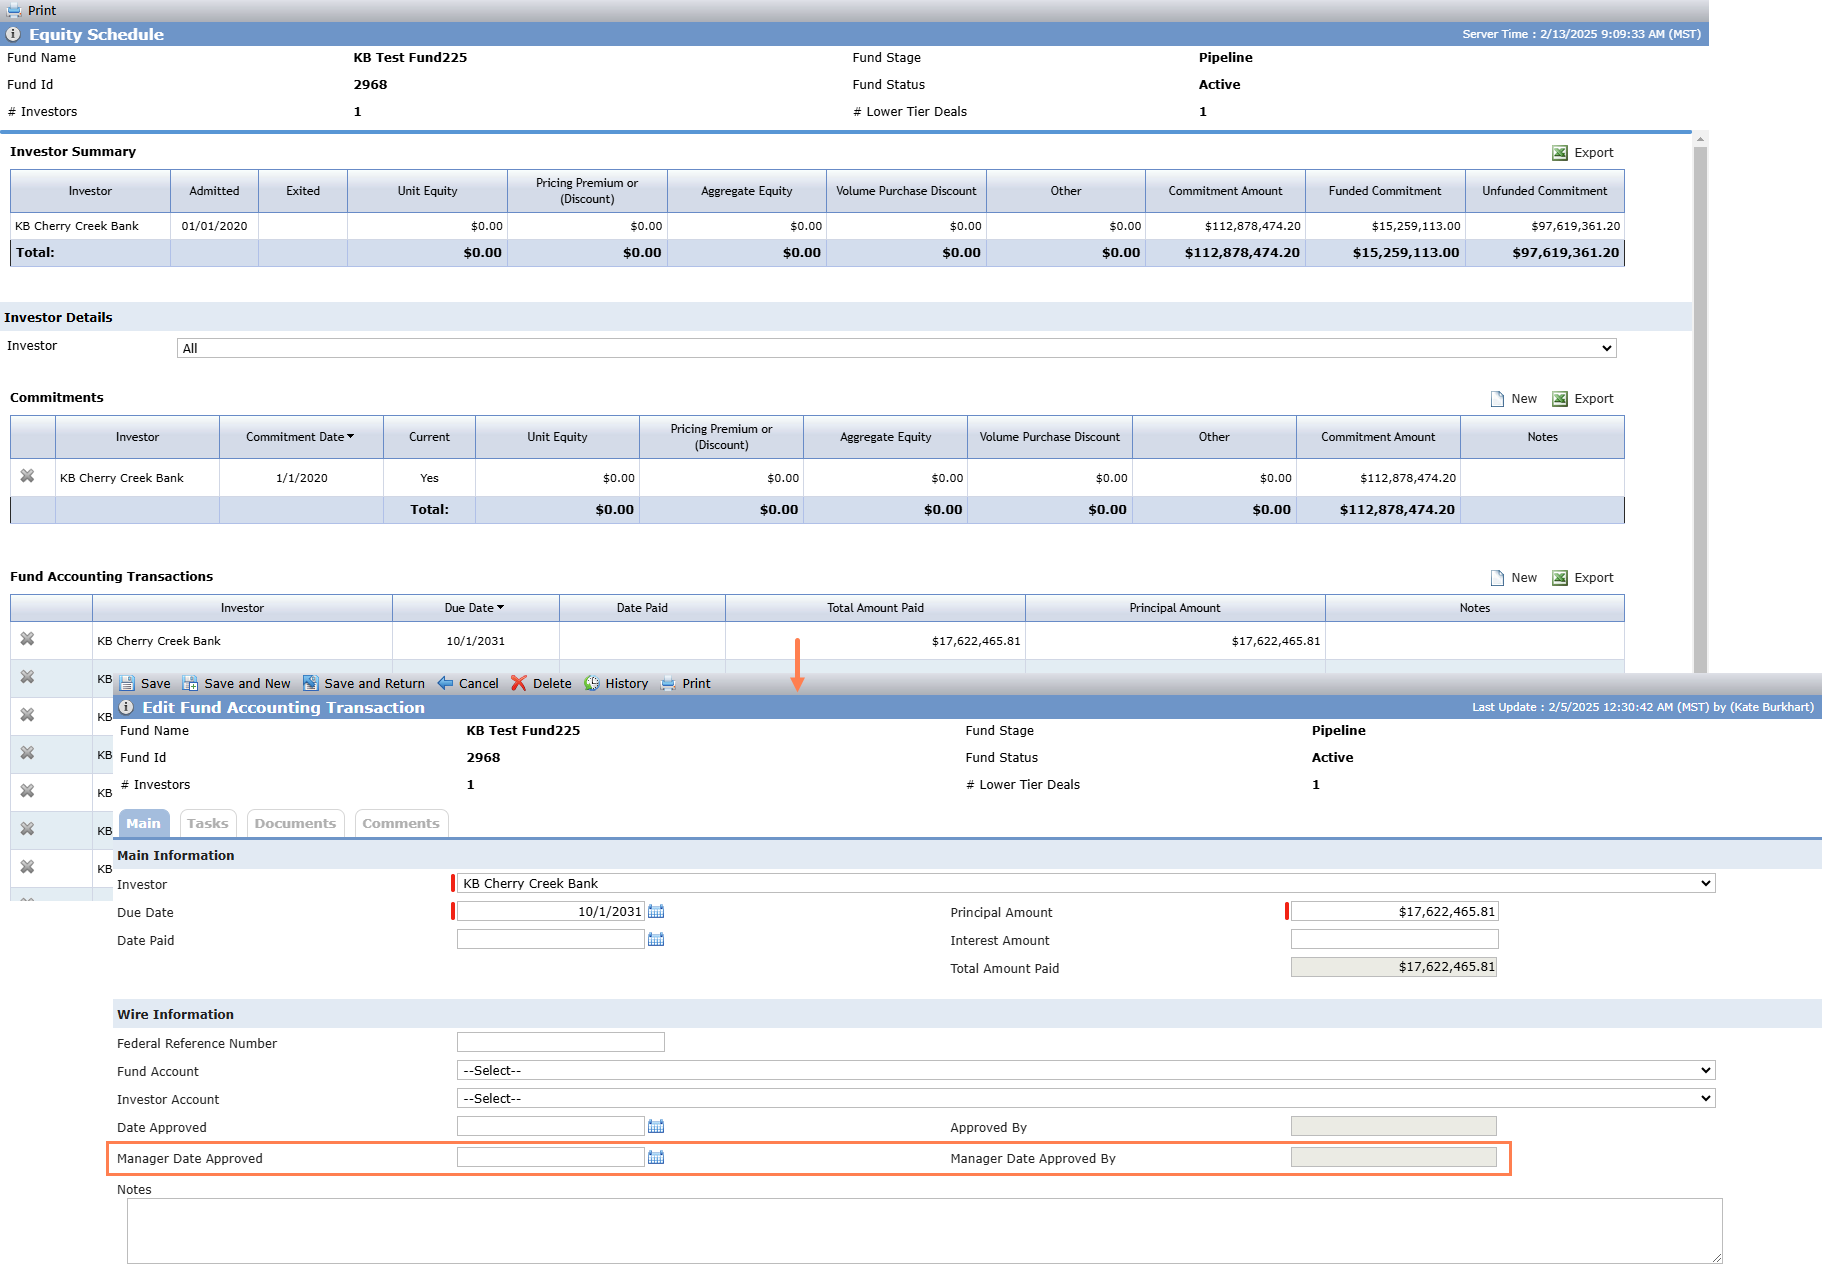The width and height of the screenshot is (1822, 1287).
Task: Delete this fund accounting transaction
Action: tap(541, 684)
